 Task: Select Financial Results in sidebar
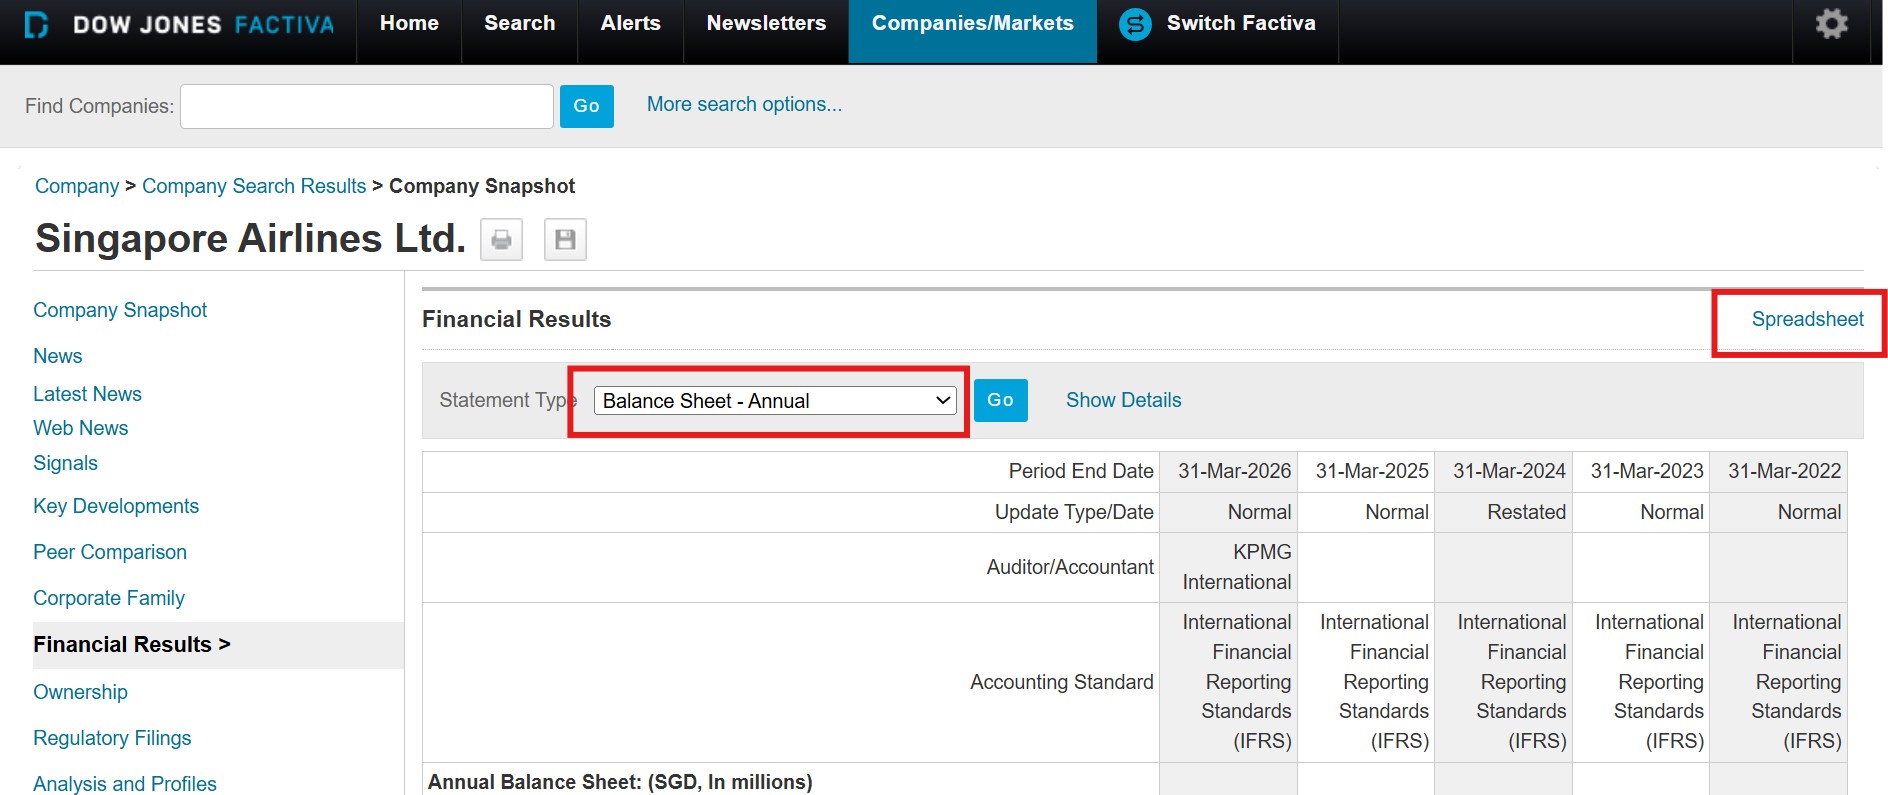click(132, 645)
